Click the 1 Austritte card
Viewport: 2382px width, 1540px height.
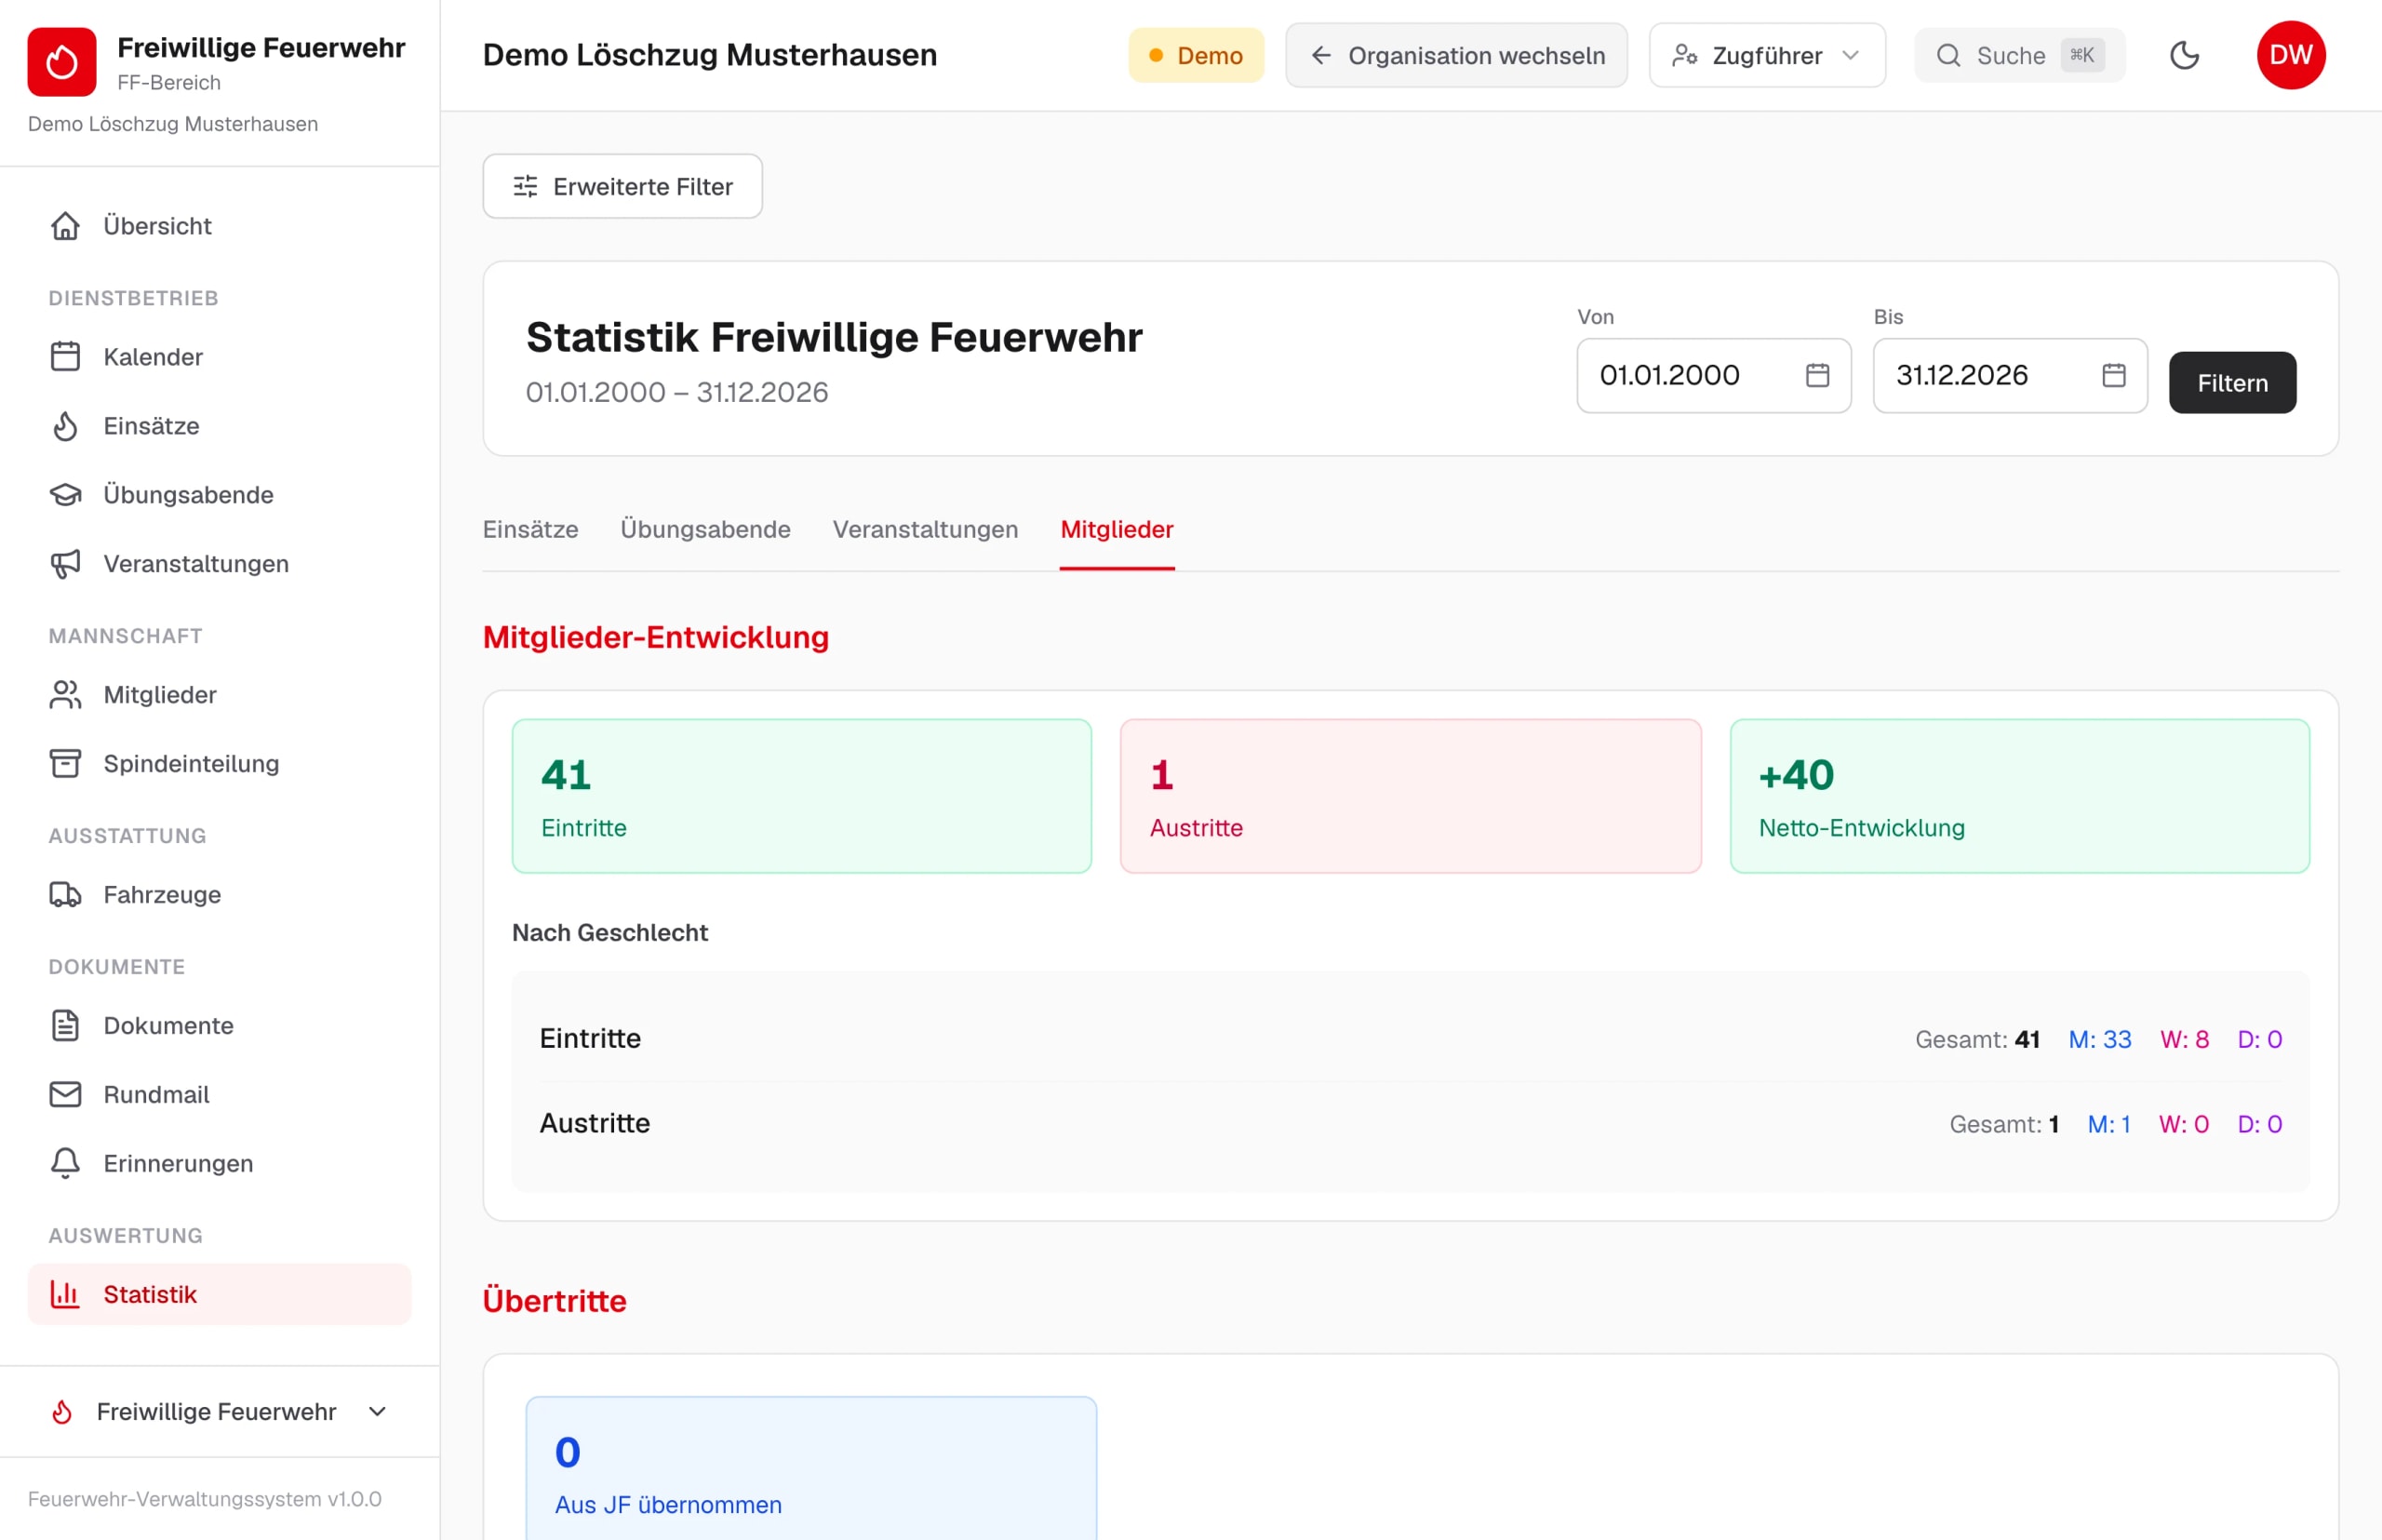point(1410,797)
